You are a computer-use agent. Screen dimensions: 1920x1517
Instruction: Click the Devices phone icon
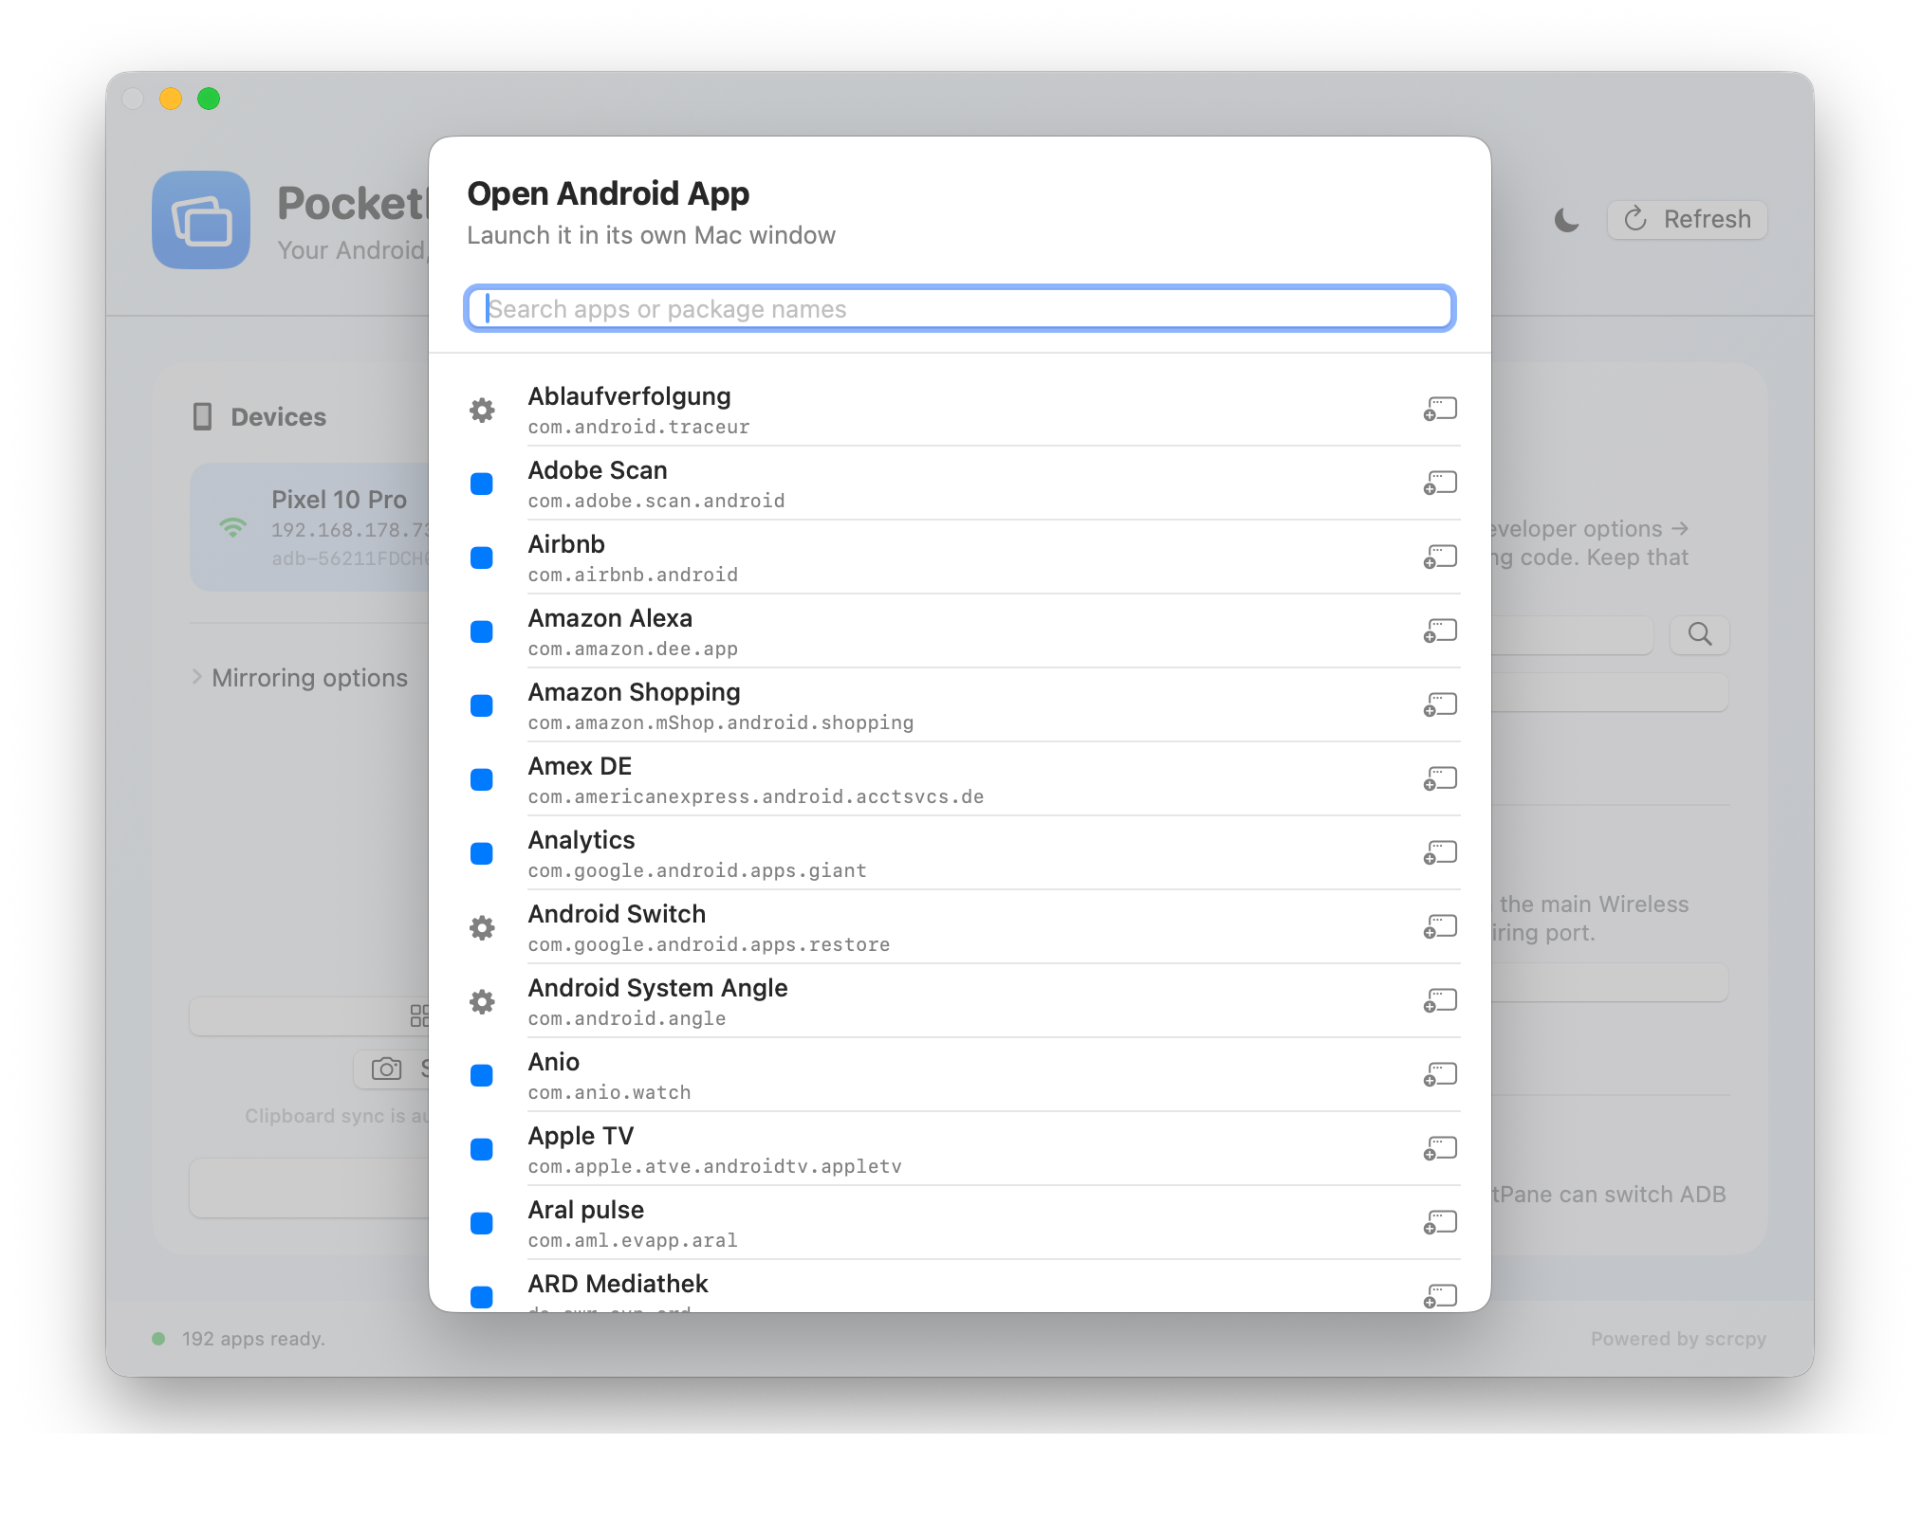(202, 417)
